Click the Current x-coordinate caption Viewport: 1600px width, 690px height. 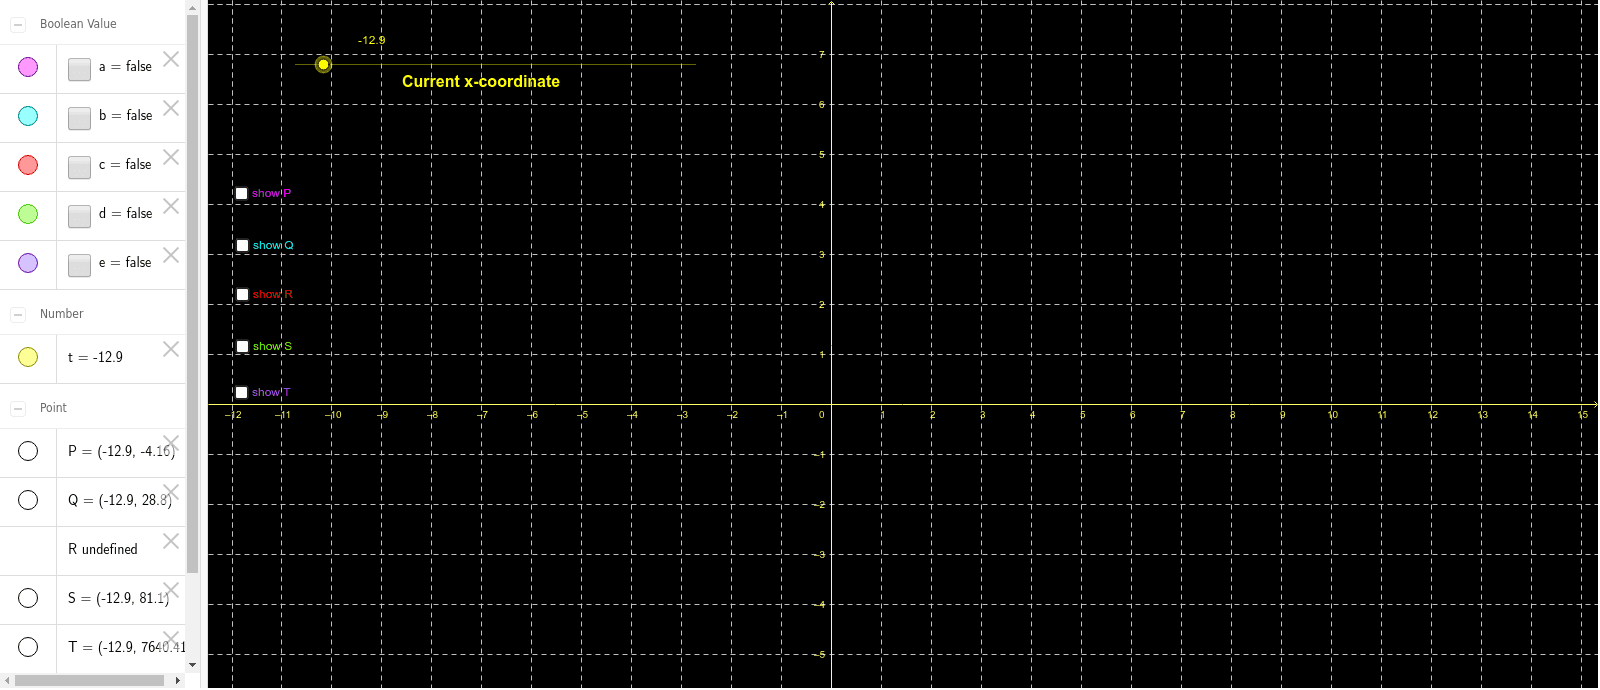(x=481, y=81)
